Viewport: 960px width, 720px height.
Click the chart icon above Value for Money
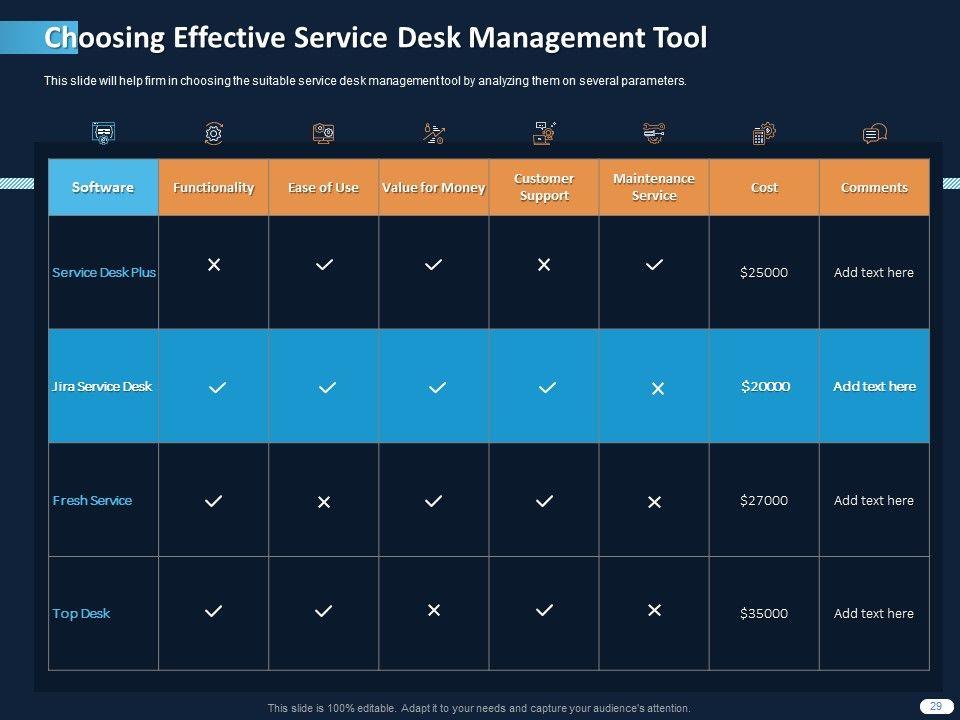(x=433, y=133)
